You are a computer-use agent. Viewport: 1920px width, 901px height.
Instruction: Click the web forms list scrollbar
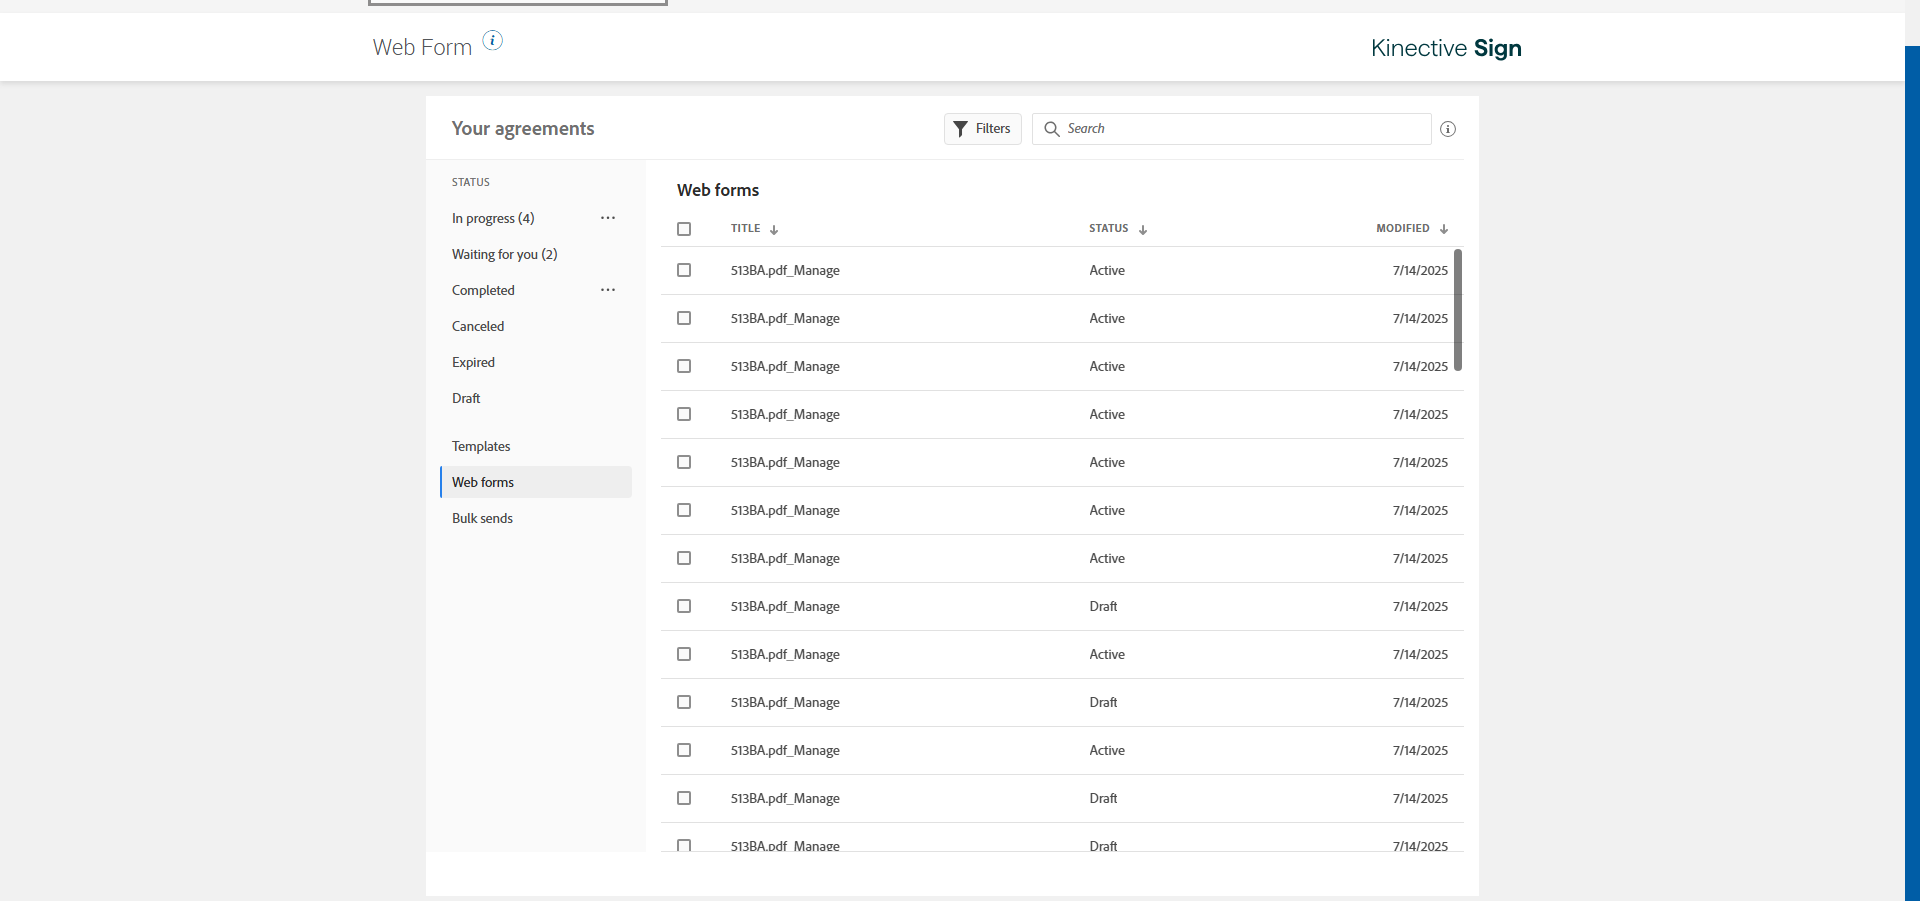[x=1458, y=310]
